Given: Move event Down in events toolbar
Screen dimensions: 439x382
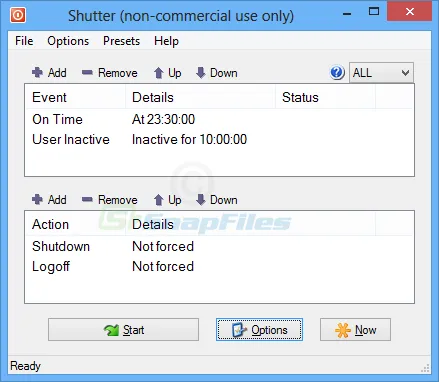Looking at the screenshot, I should coord(217,73).
